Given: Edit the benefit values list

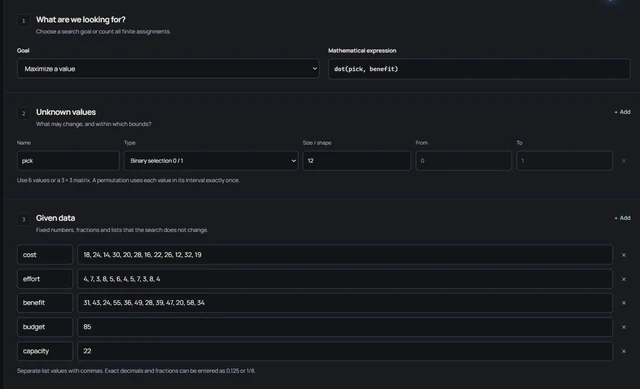Looking at the screenshot, I should coord(345,303).
